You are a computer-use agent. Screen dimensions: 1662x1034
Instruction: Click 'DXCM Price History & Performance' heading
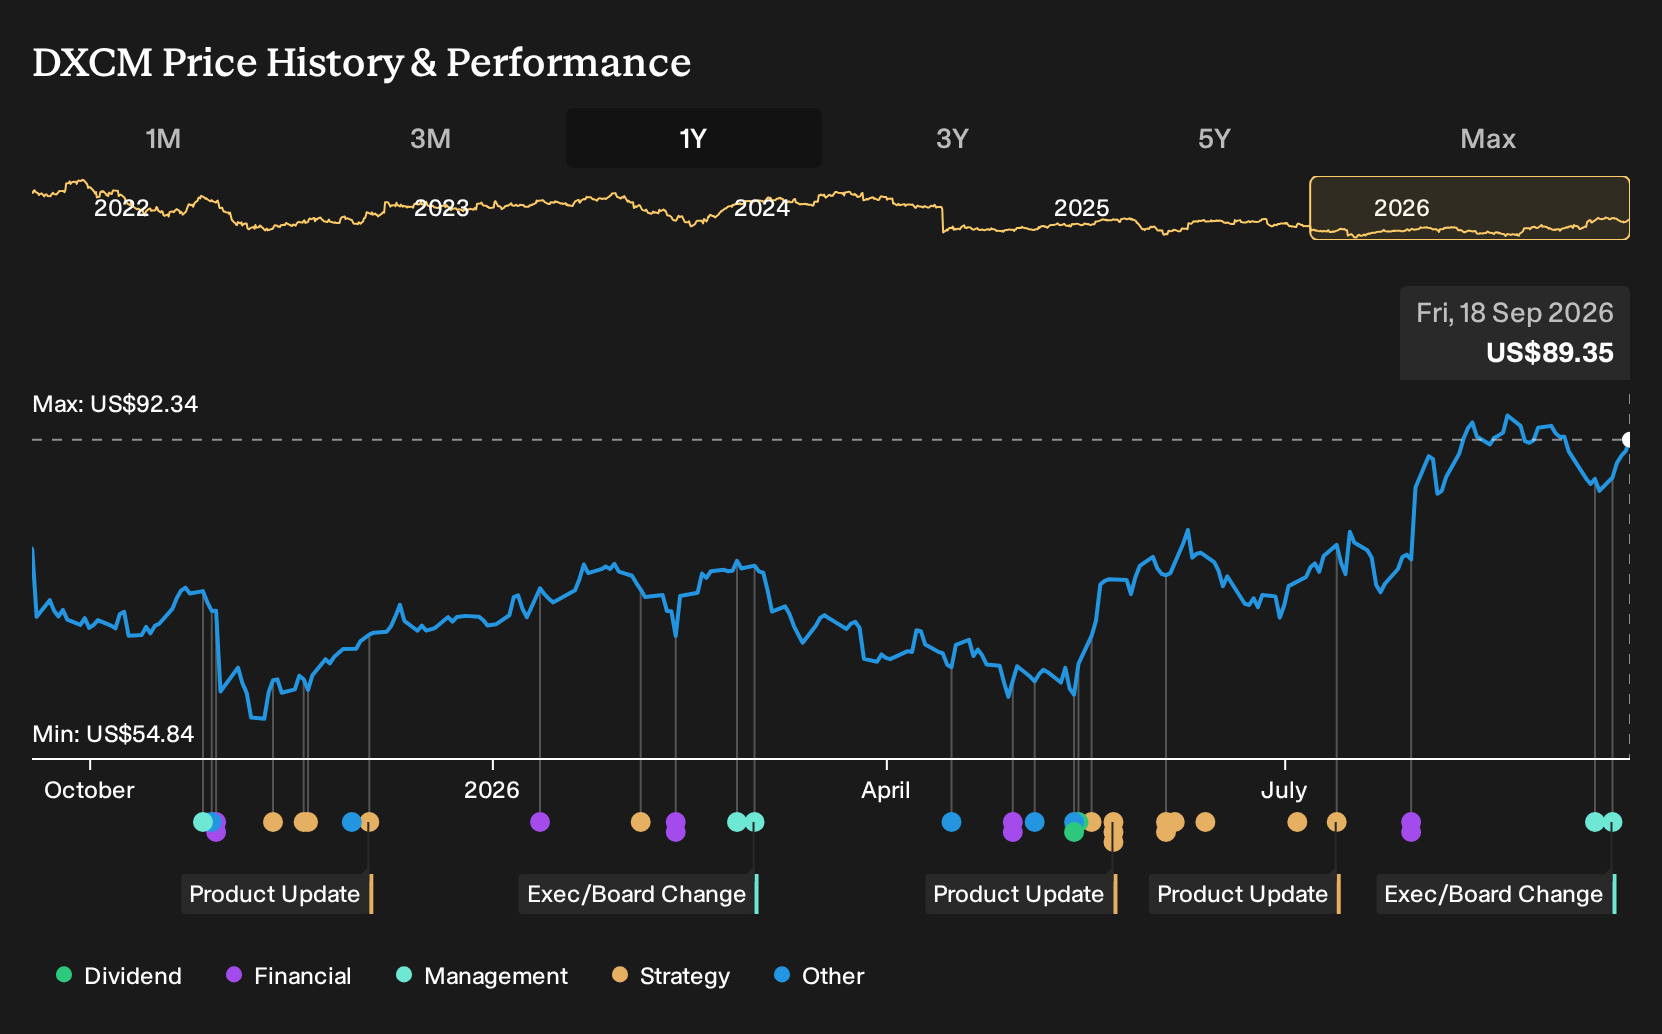click(x=362, y=62)
